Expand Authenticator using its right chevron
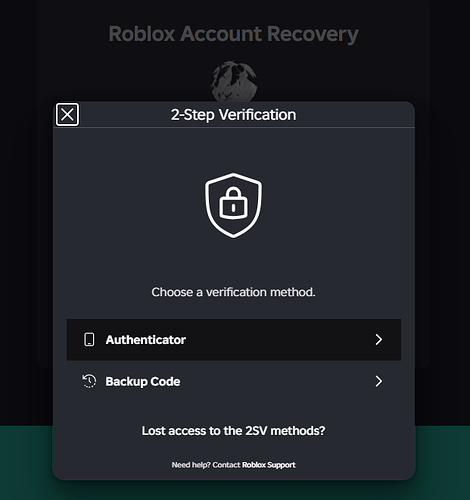The image size is (470, 500). 379,340
